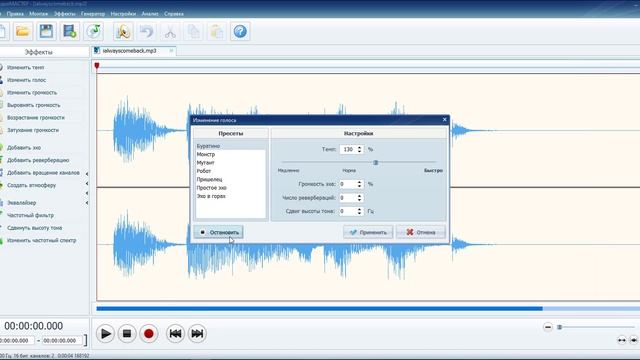Paste using the clipboard toolbar icon

(217, 31)
